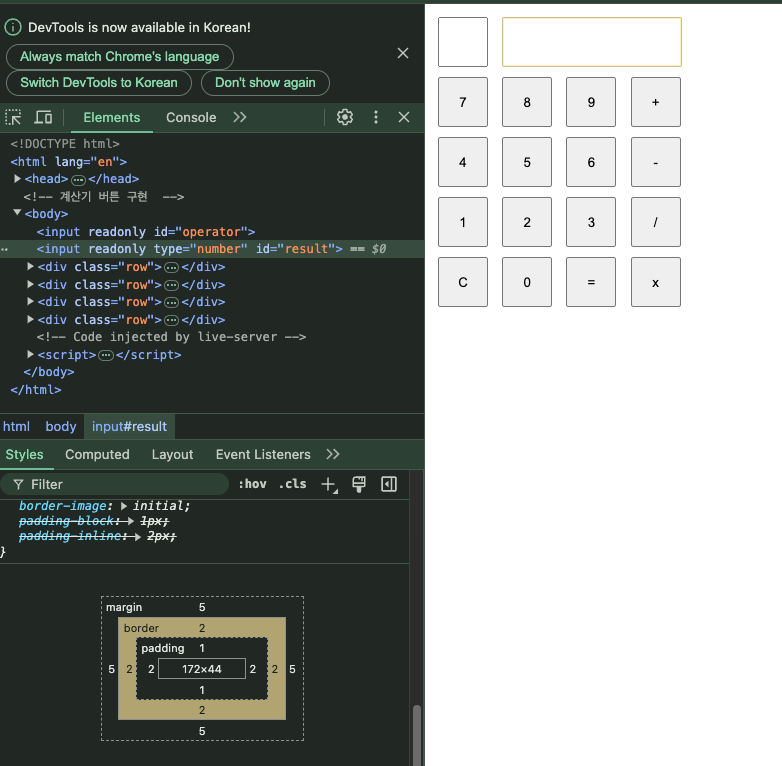Click the plus operator button
Viewport: 782px width, 766px height.
coord(655,102)
